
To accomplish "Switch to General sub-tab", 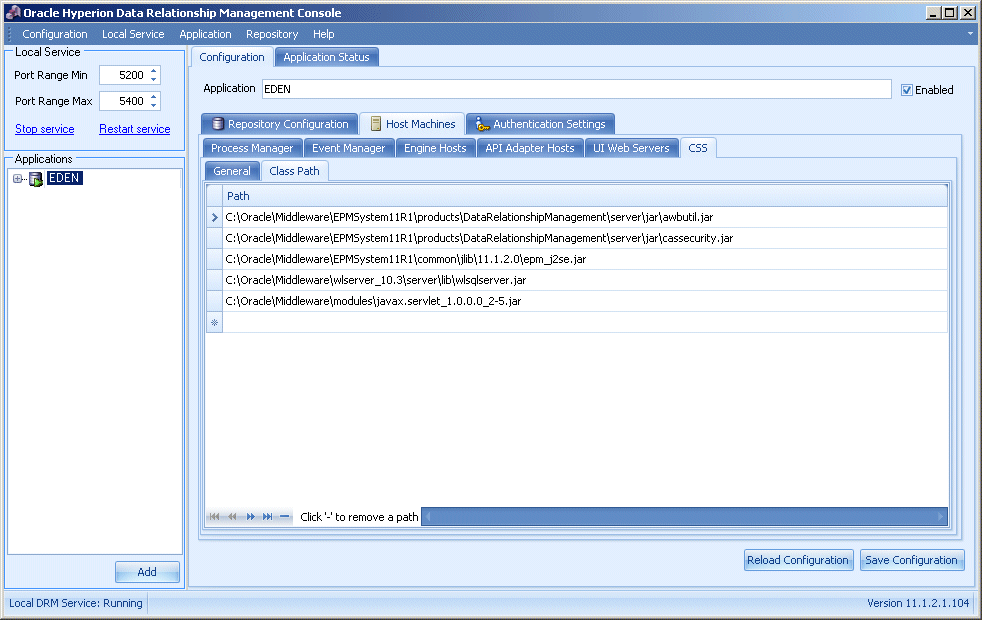I will (x=232, y=171).
